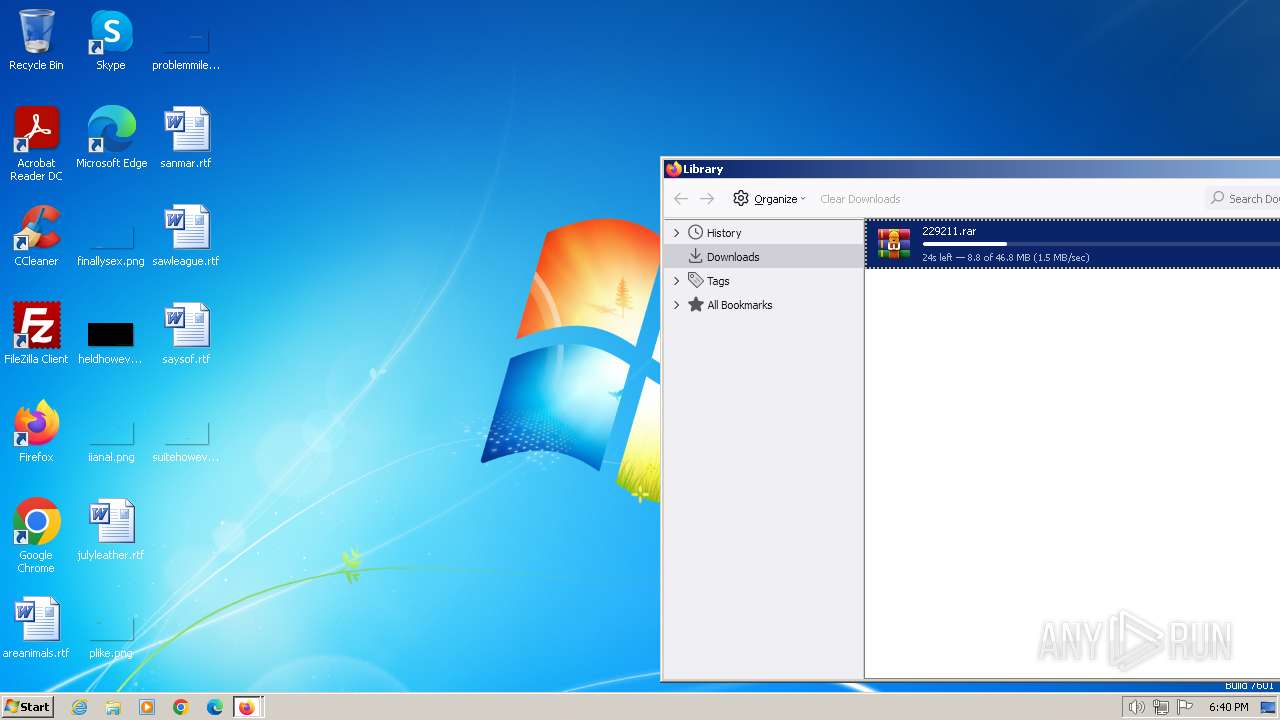Open Windows Explorer from taskbar

tap(113, 707)
